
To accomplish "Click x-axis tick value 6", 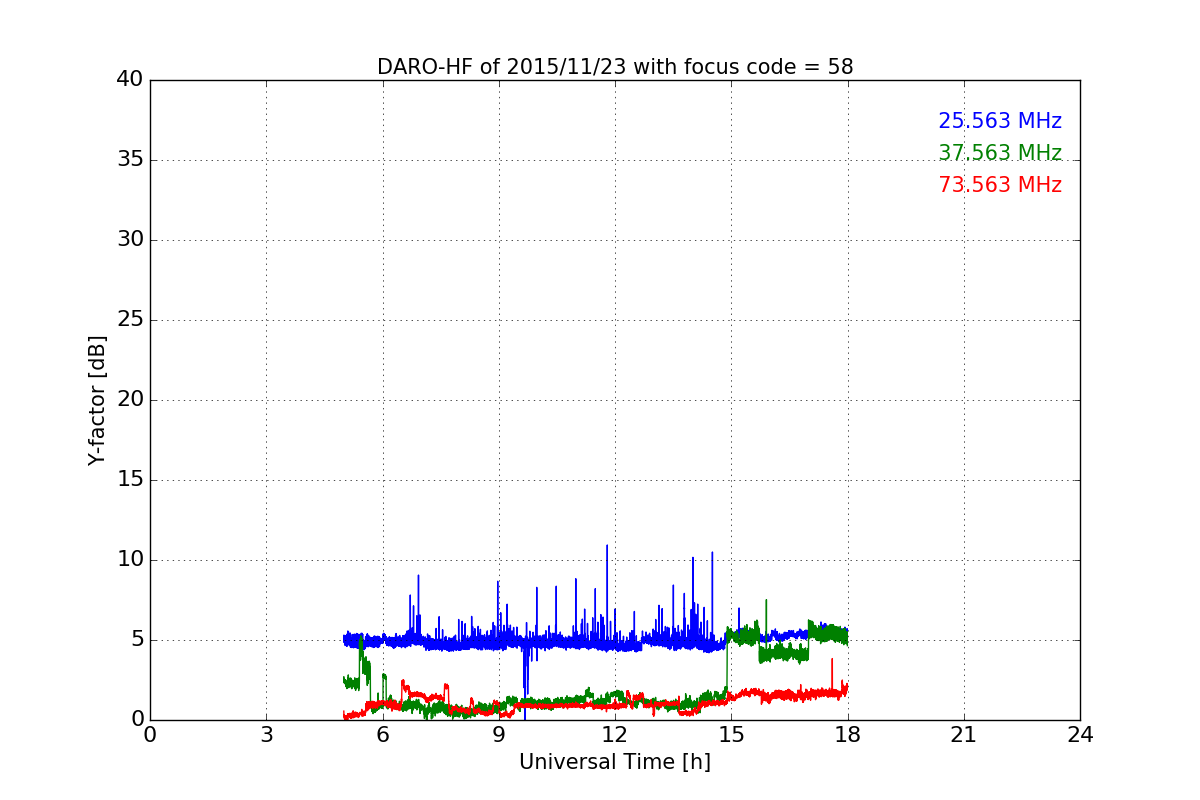I will tap(383, 734).
